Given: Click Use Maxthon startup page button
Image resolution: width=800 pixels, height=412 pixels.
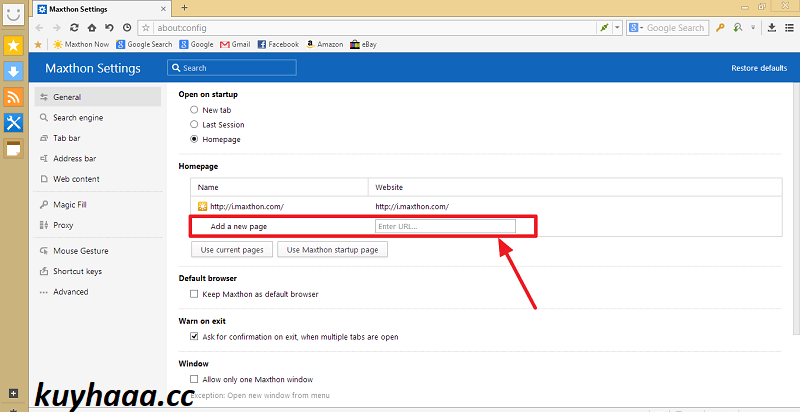Looking at the screenshot, I should (x=332, y=250).
